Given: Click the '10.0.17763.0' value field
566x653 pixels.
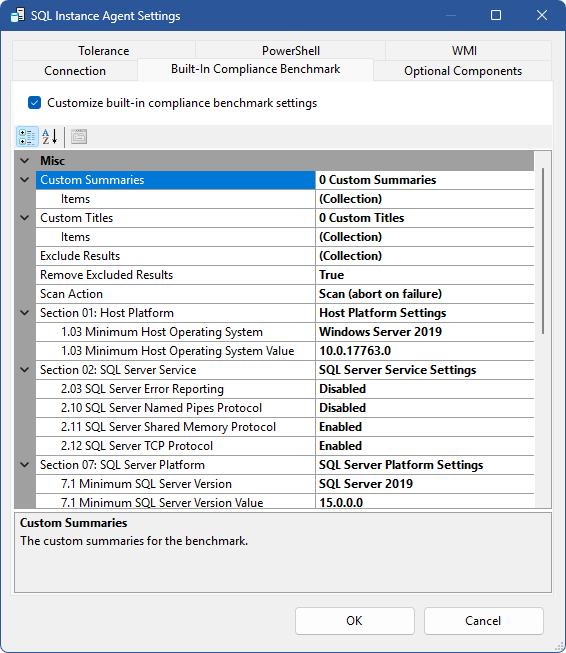Looking at the screenshot, I should click(x=425, y=351).
